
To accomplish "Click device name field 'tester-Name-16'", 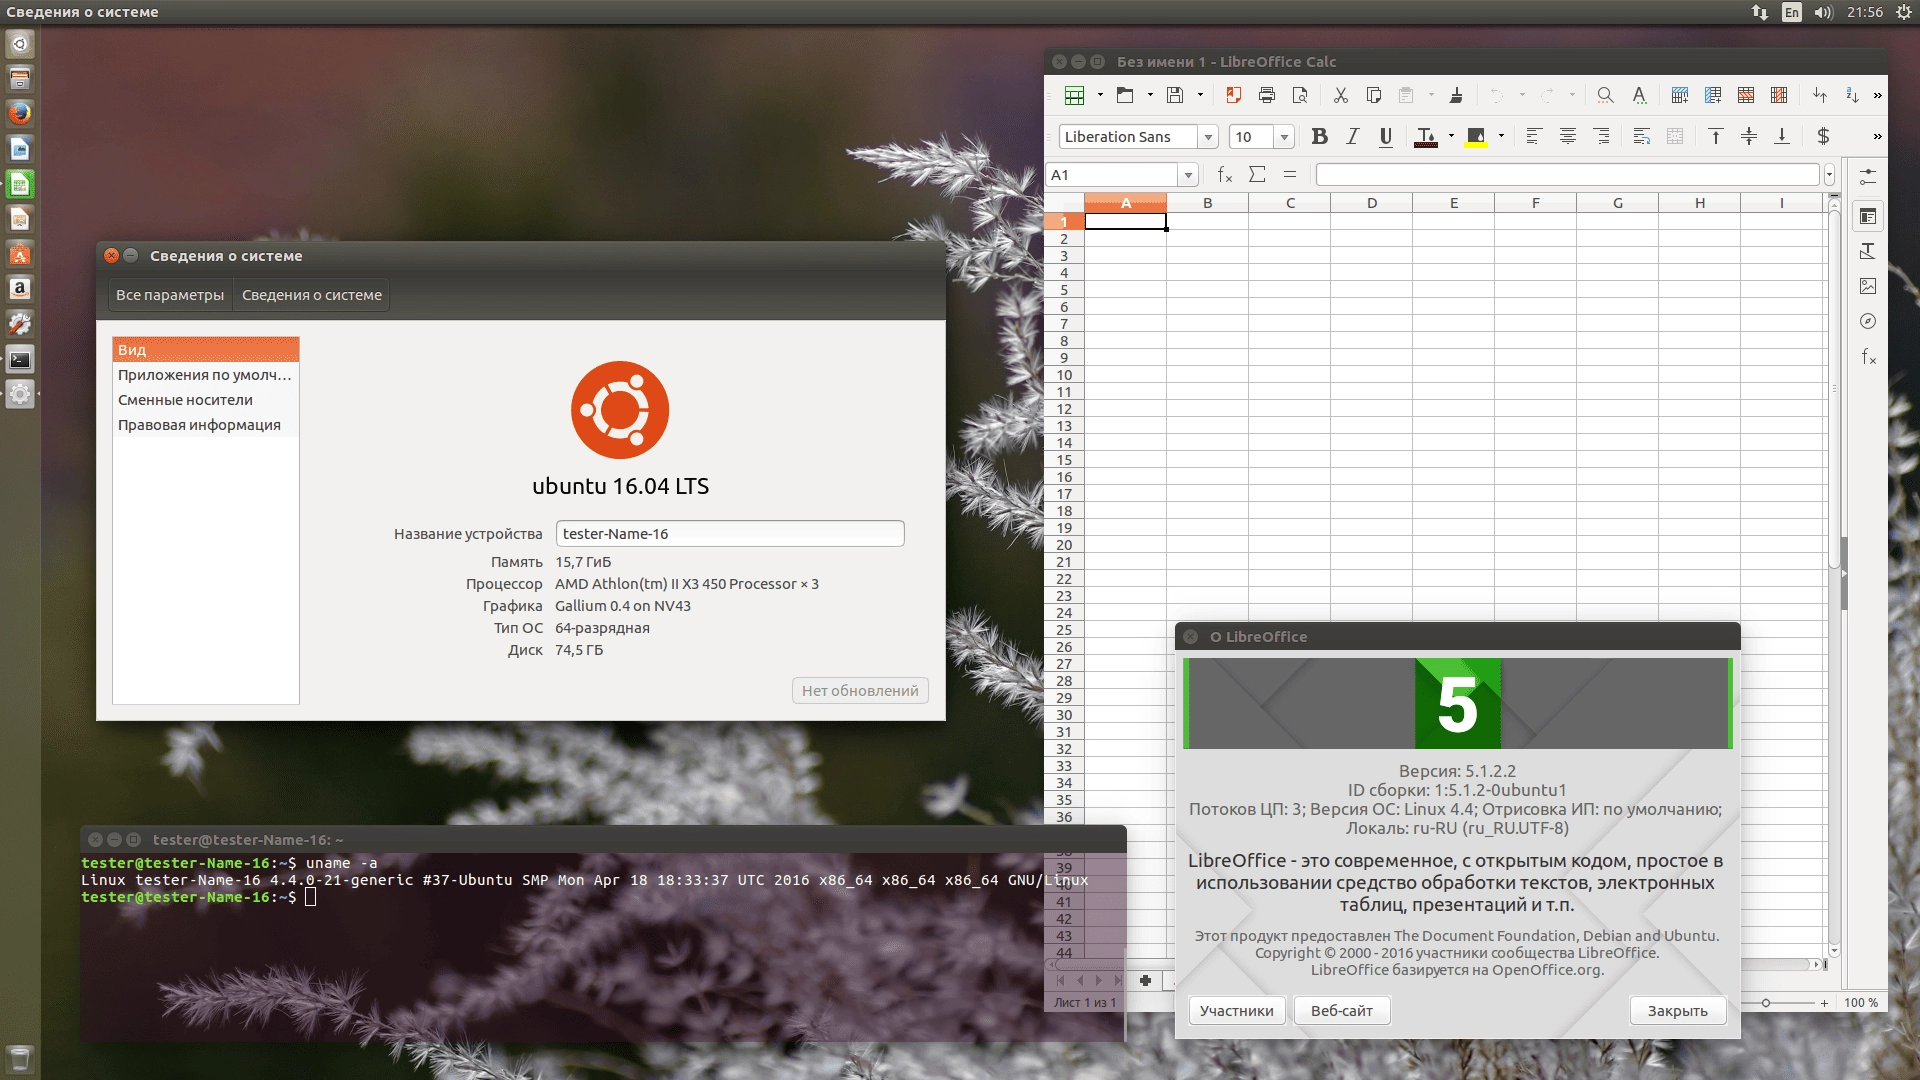I will click(730, 534).
